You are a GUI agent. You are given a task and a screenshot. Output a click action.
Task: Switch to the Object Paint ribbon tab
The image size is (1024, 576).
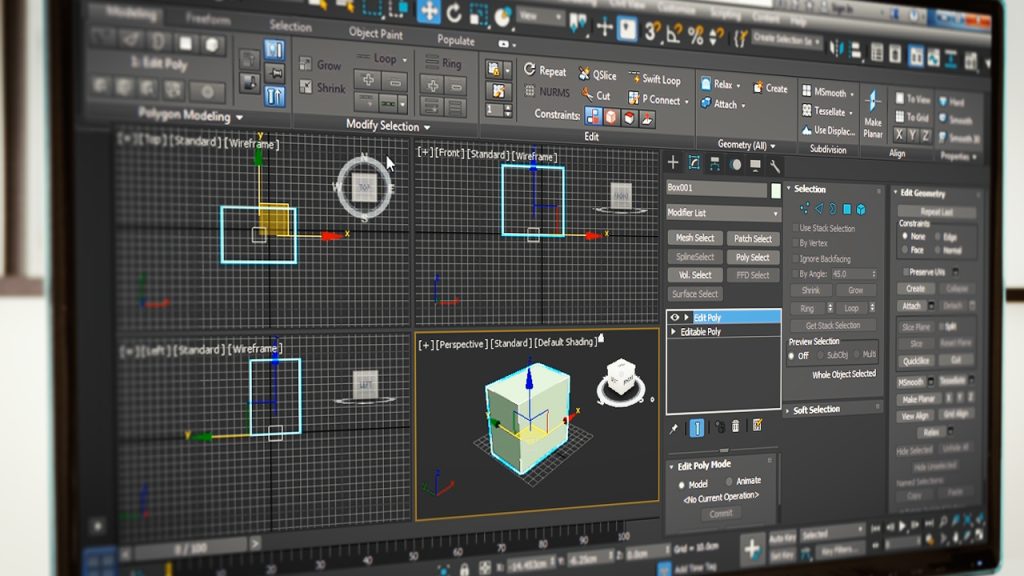pyautogui.click(x=376, y=32)
